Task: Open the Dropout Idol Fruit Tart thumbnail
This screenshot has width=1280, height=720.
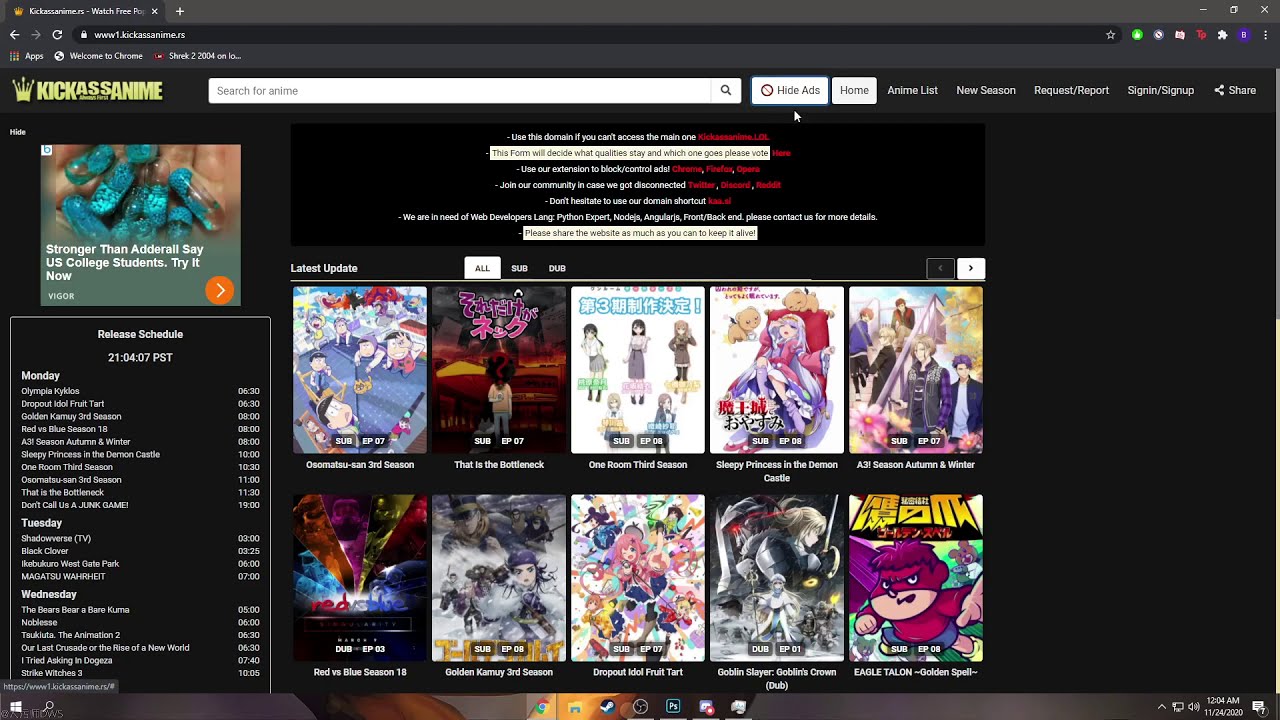Action: (637, 578)
